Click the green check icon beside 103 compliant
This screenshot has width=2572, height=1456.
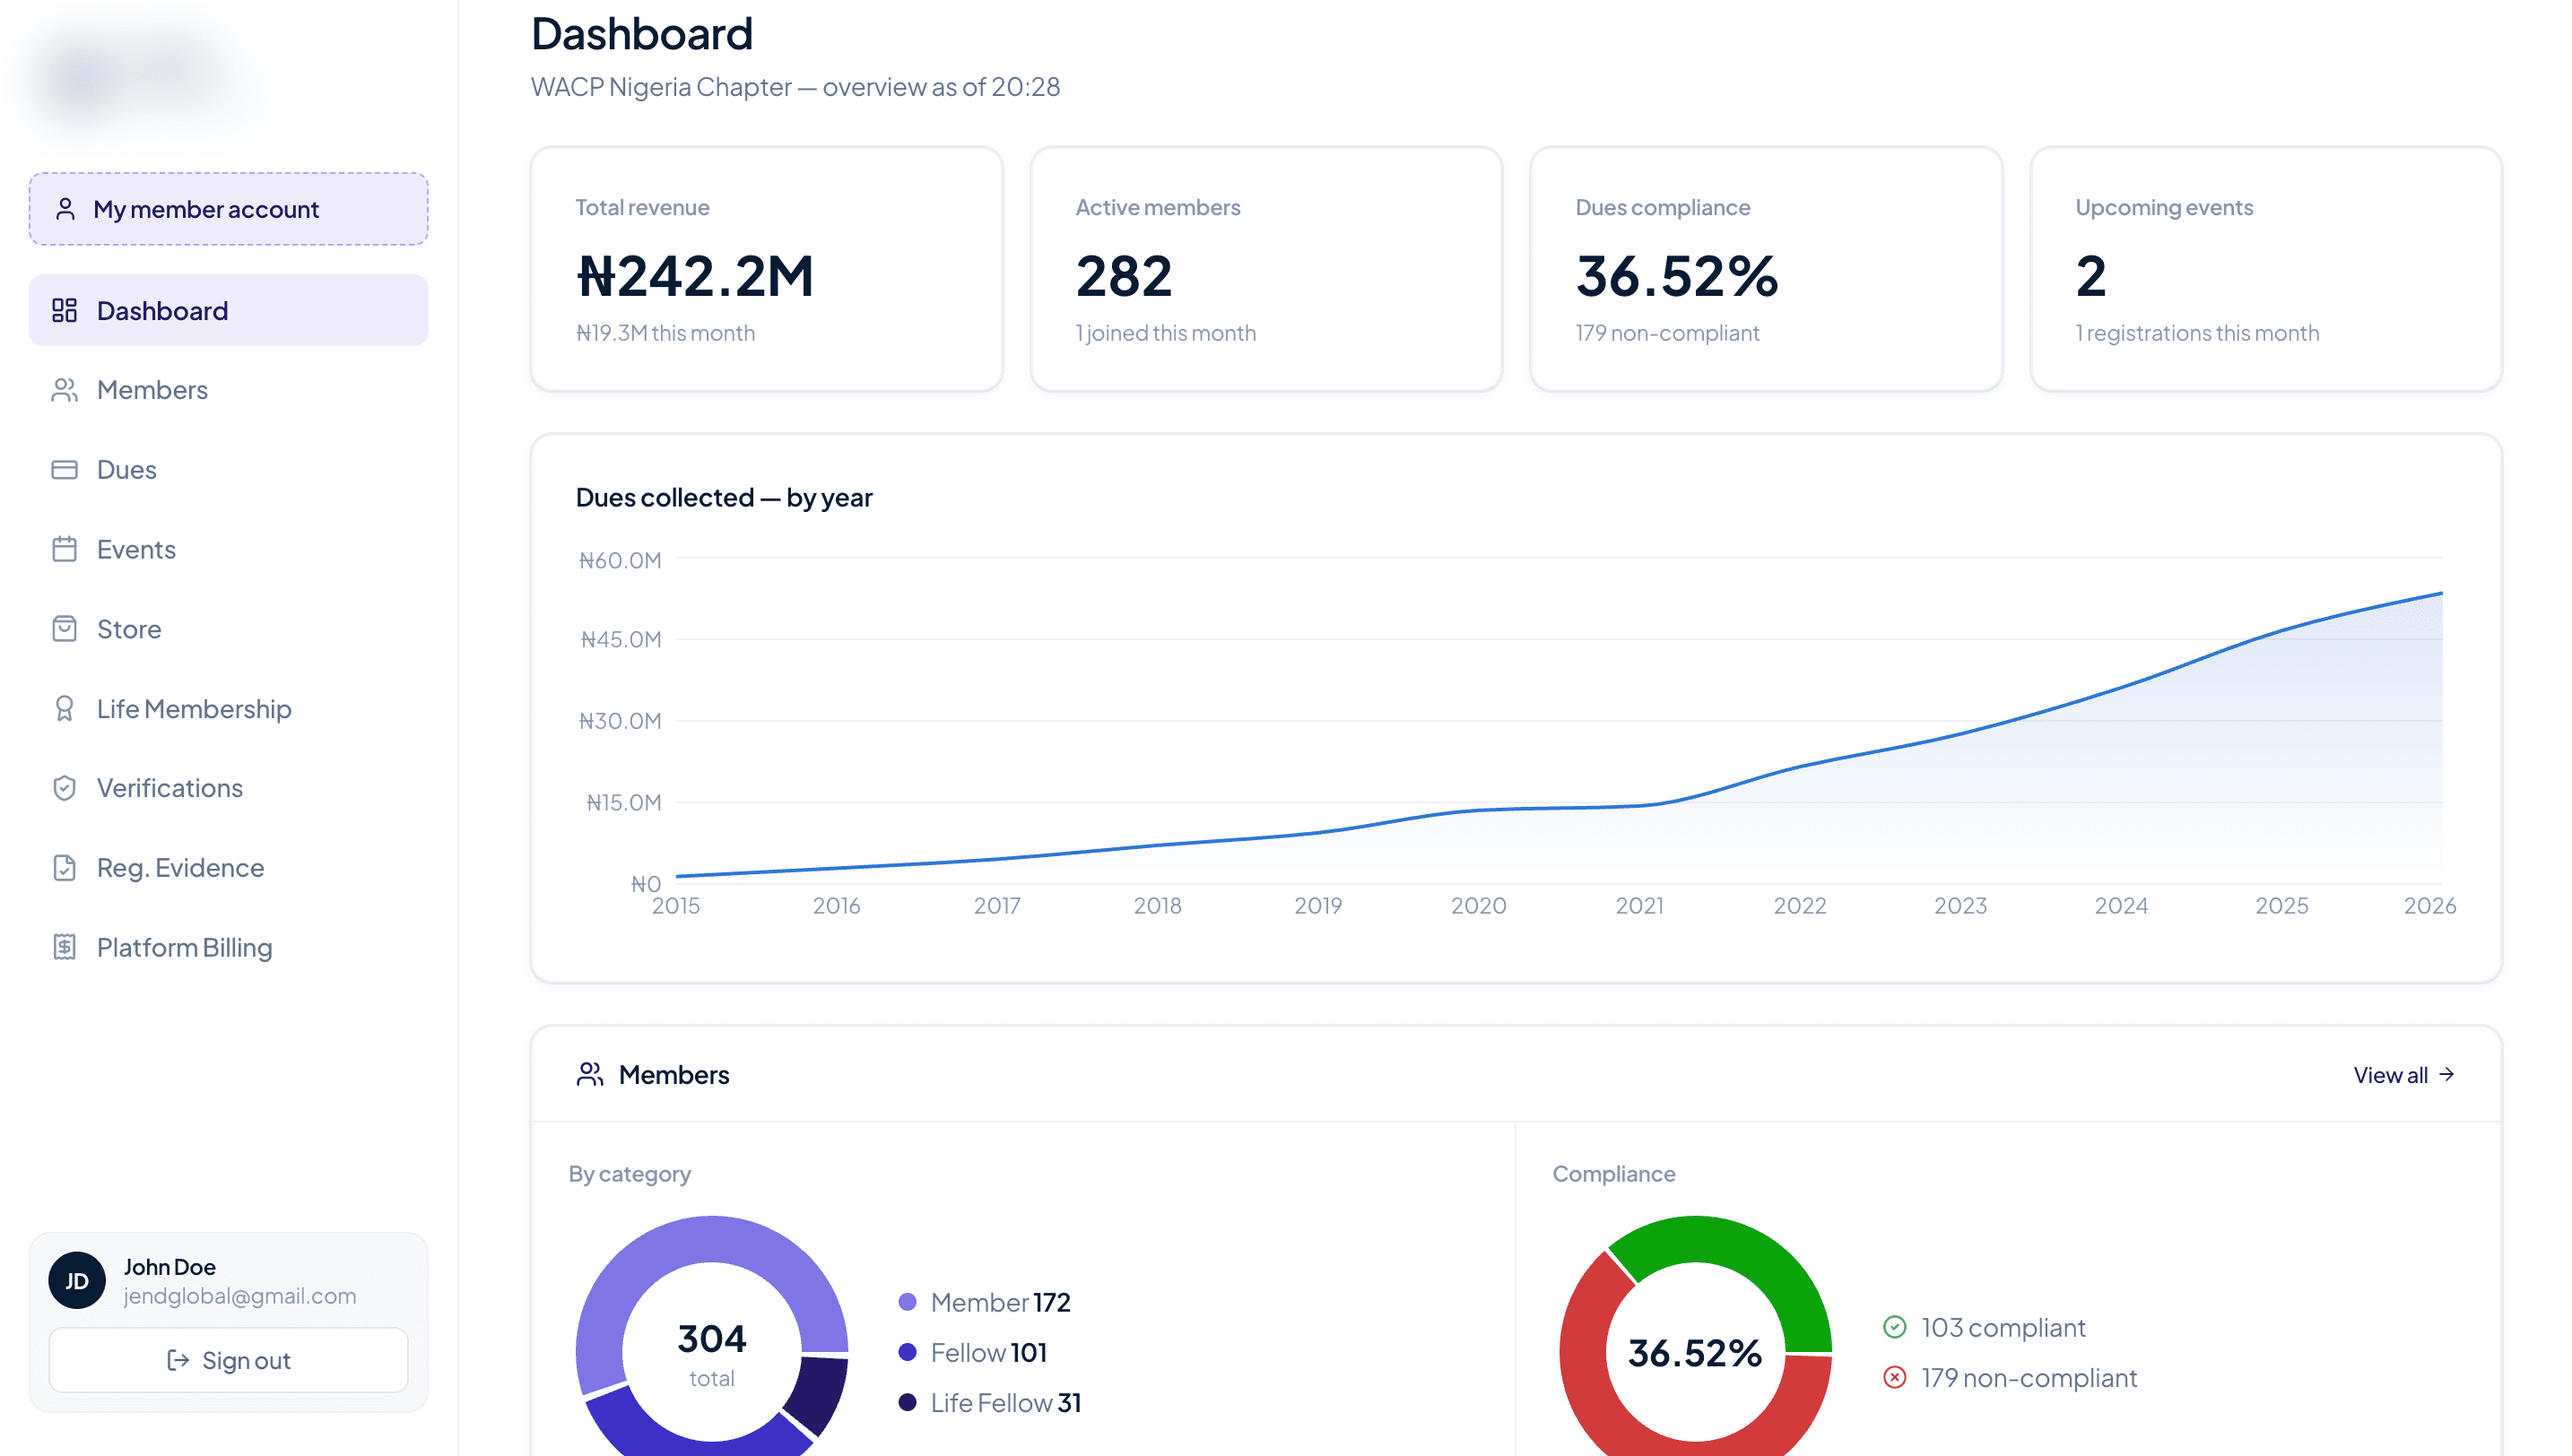[x=1895, y=1327]
